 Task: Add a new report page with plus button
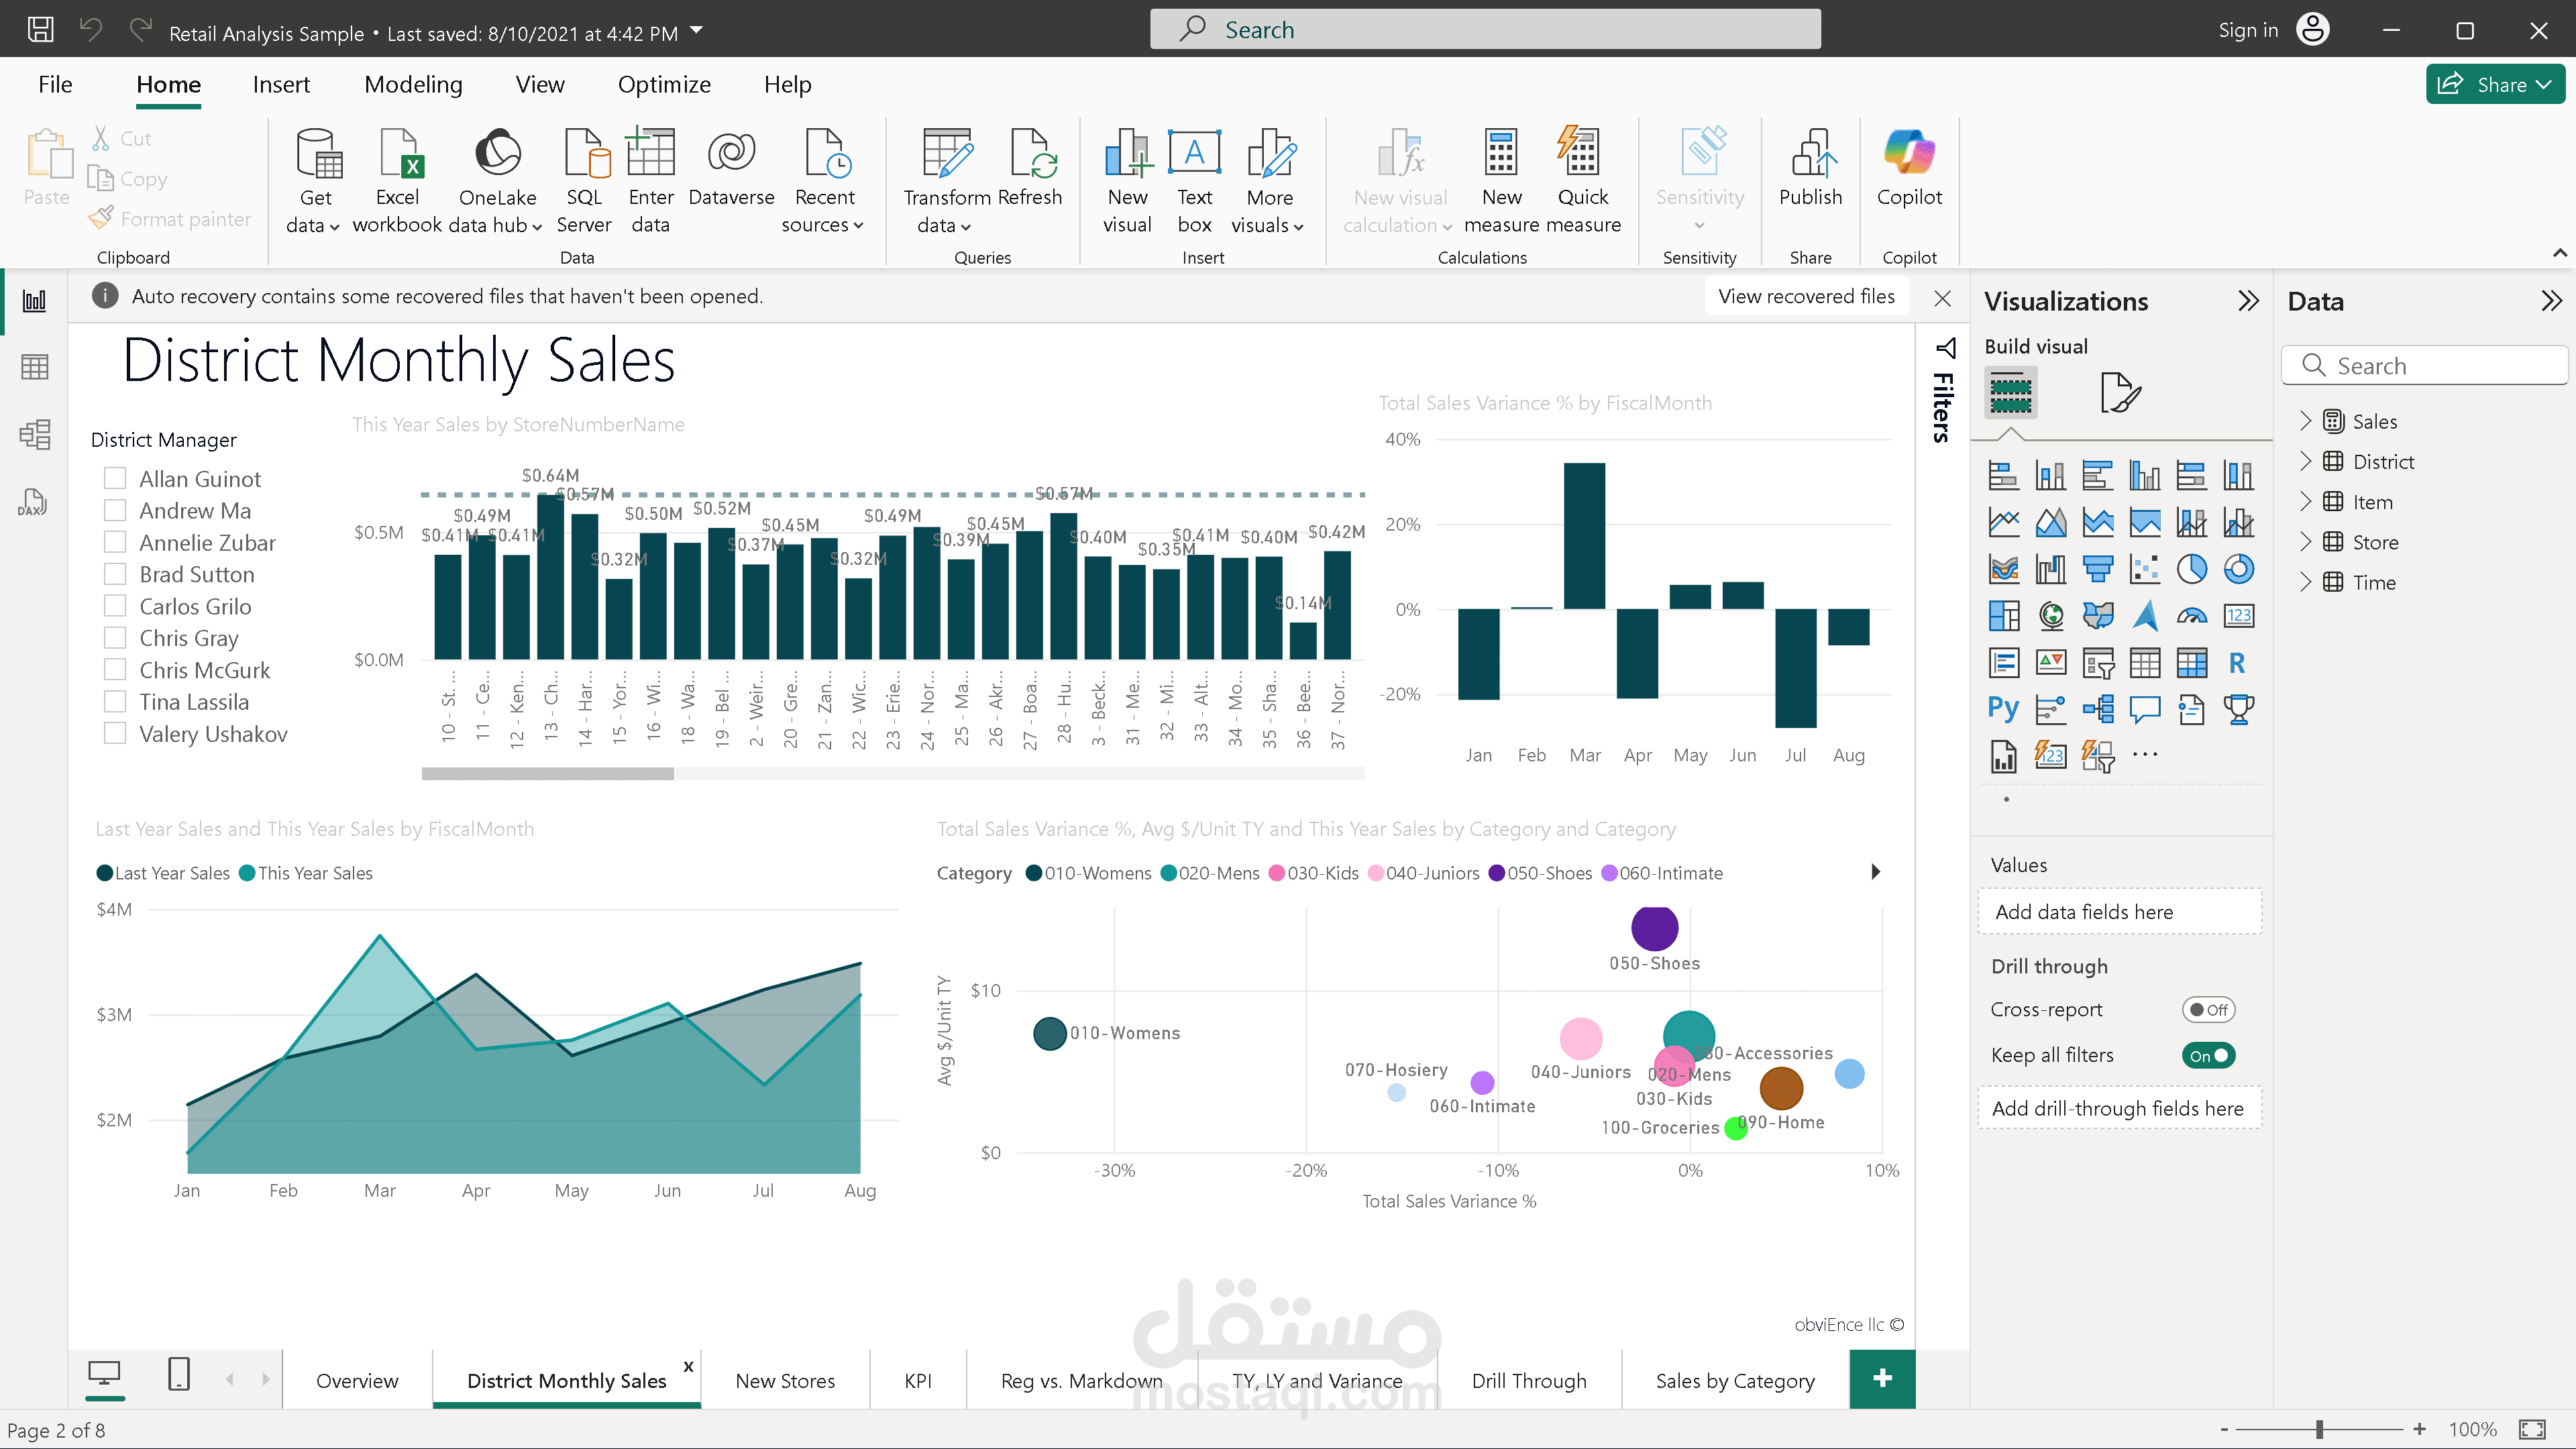[x=1882, y=1379]
